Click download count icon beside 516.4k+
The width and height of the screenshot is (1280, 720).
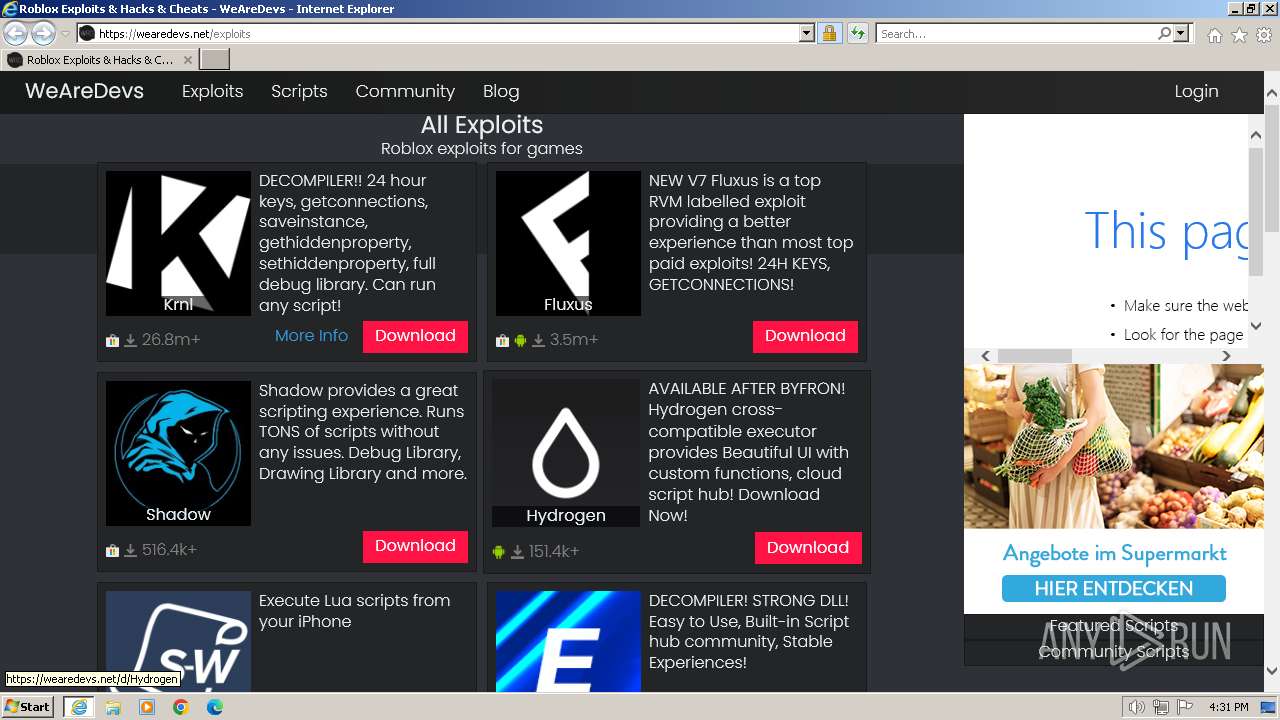pos(130,550)
